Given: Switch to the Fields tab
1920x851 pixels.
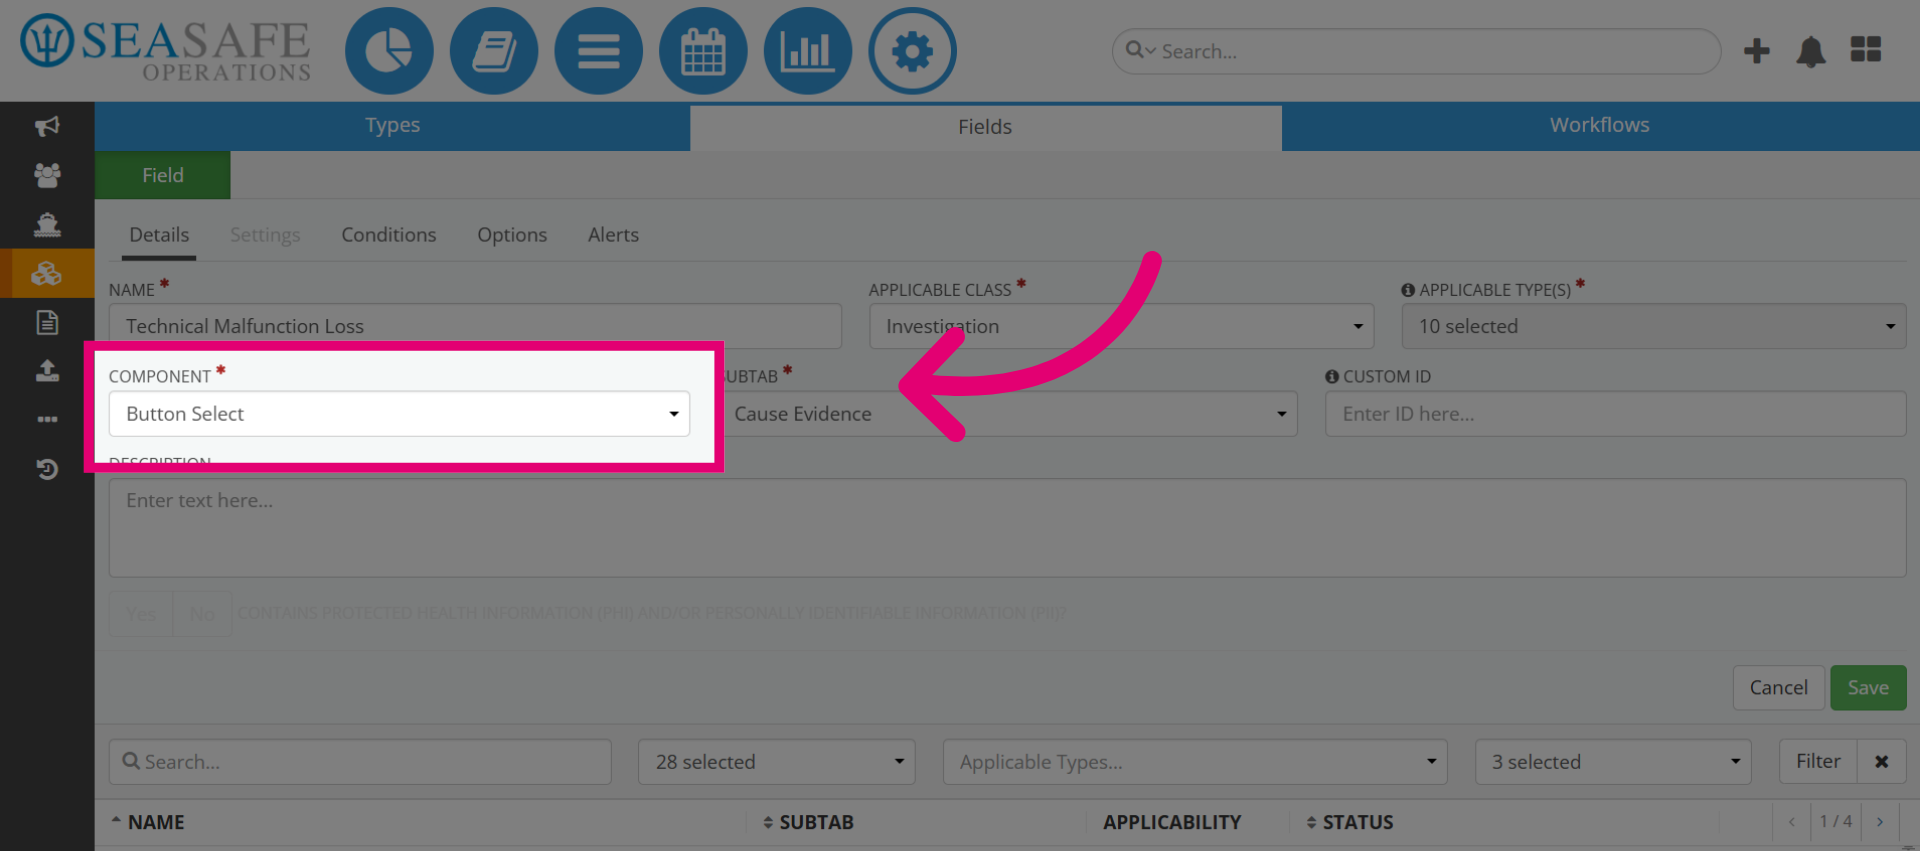Looking at the screenshot, I should tap(985, 127).
